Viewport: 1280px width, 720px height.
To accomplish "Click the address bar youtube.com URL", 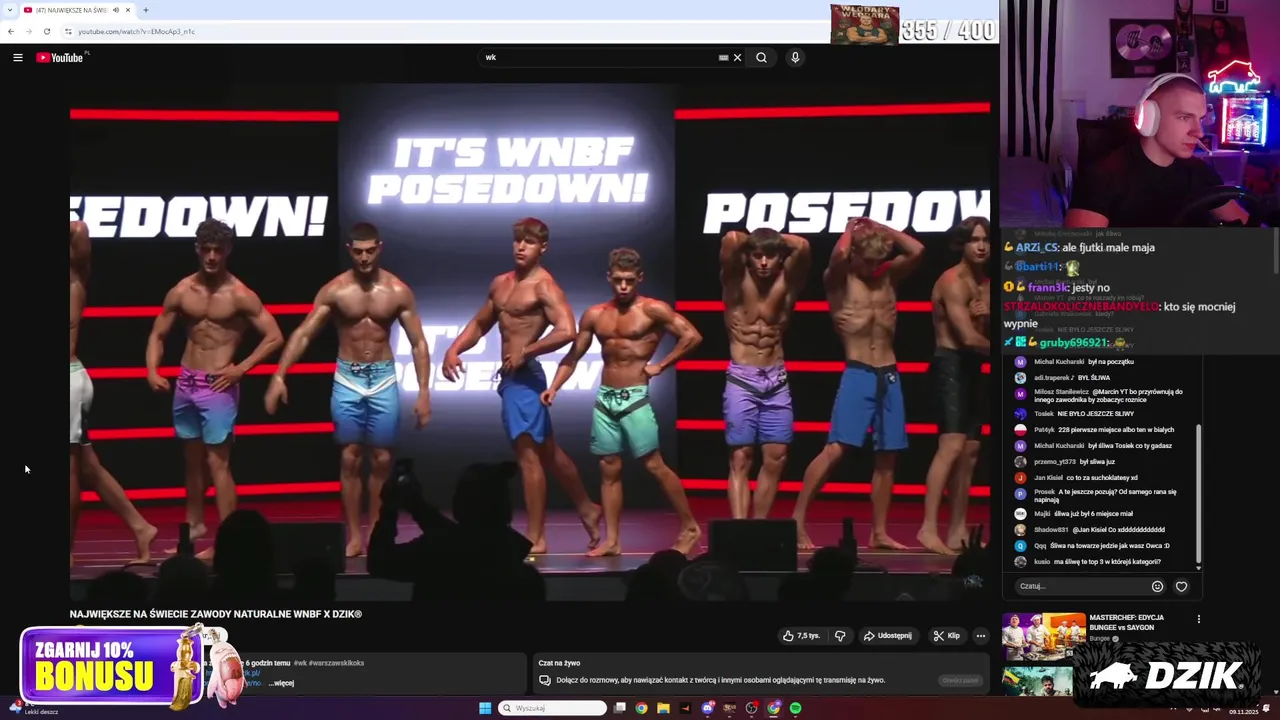I will coord(136,31).
